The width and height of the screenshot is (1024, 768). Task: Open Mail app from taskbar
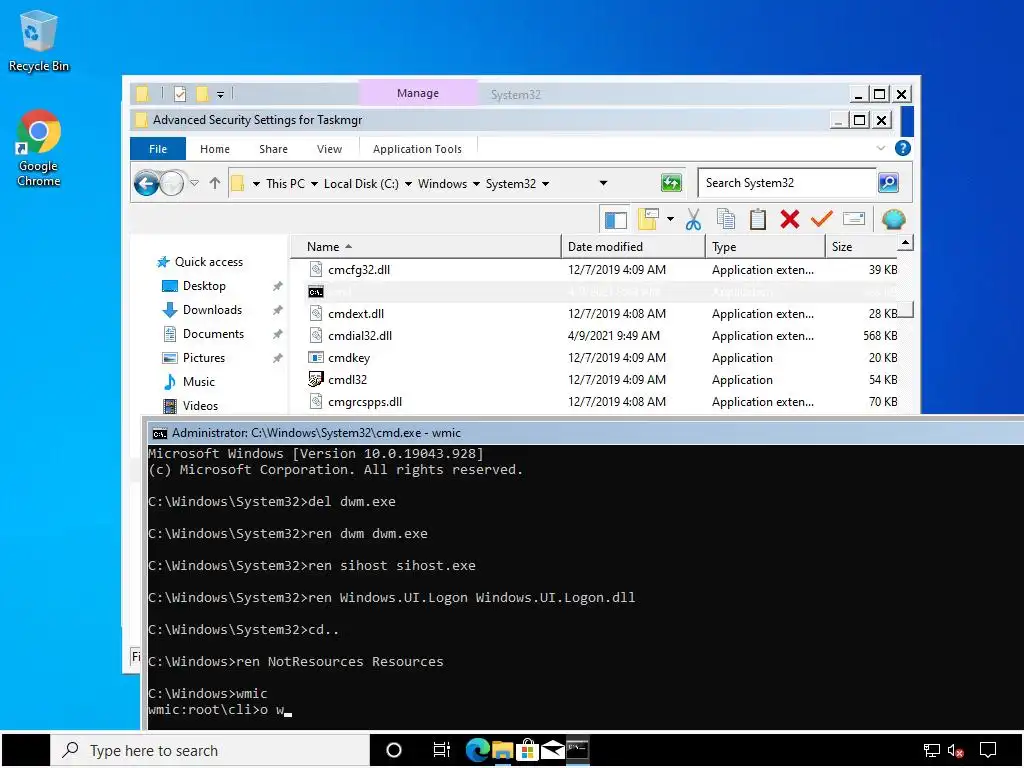pos(552,750)
